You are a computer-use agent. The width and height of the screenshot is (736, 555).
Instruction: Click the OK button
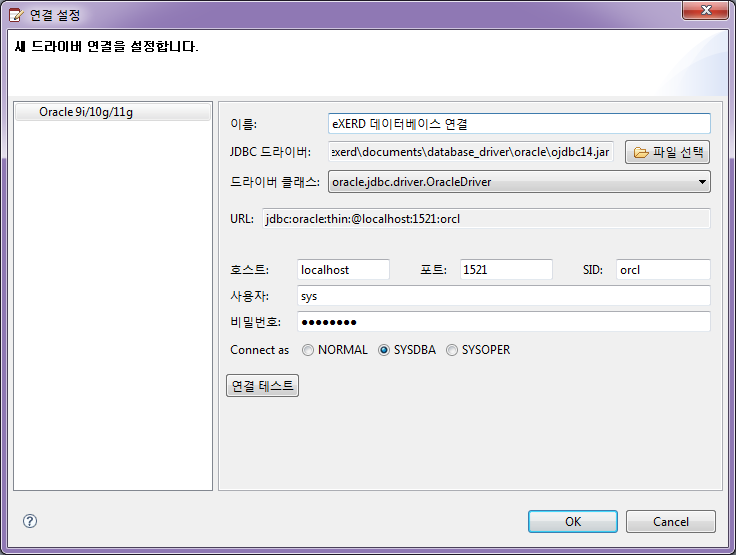coord(573,522)
